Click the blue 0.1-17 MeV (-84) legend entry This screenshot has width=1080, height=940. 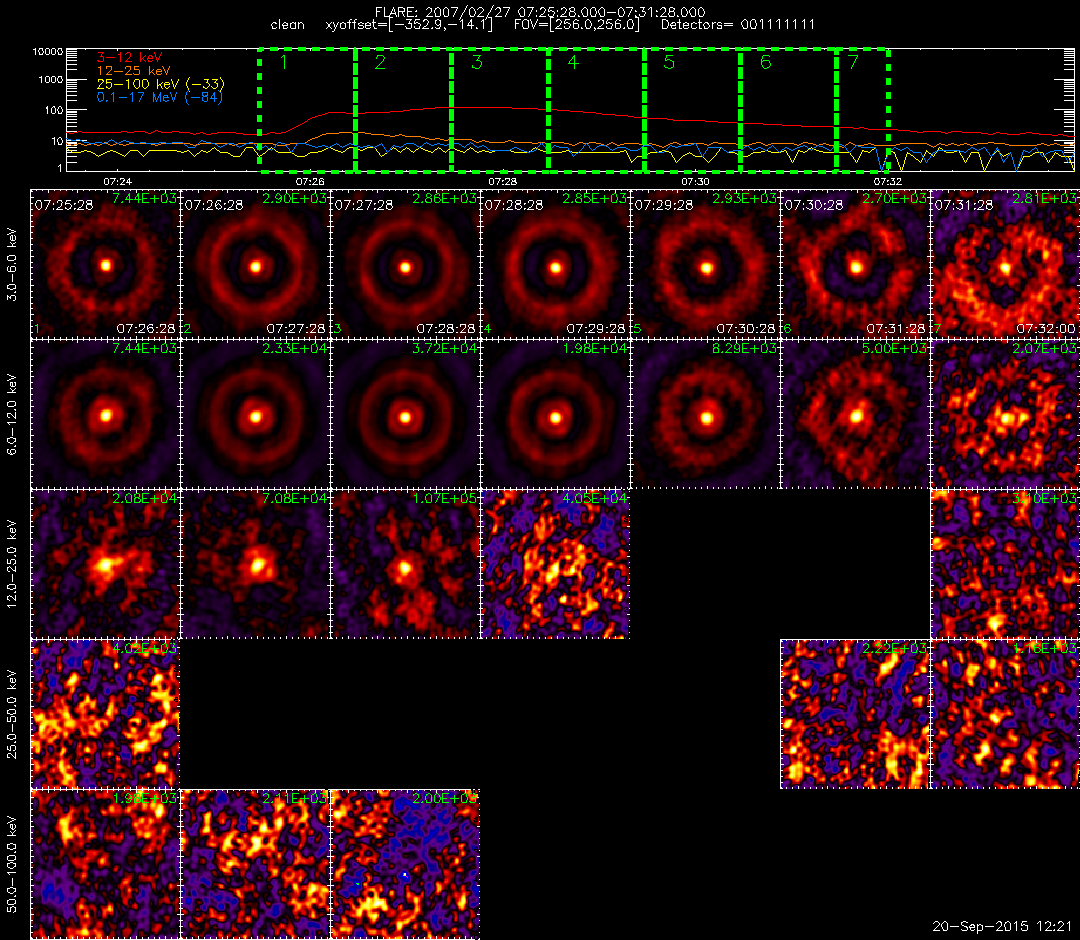click(160, 97)
